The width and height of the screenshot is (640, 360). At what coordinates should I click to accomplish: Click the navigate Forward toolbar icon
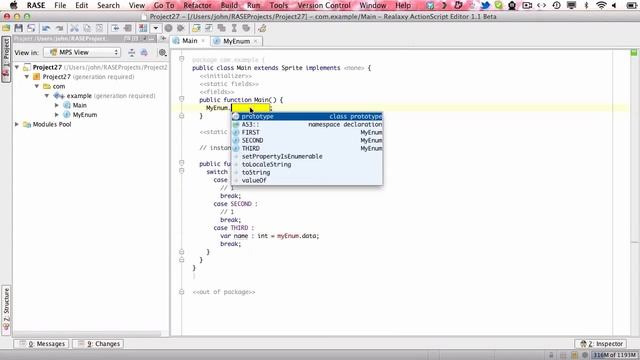[128, 28]
